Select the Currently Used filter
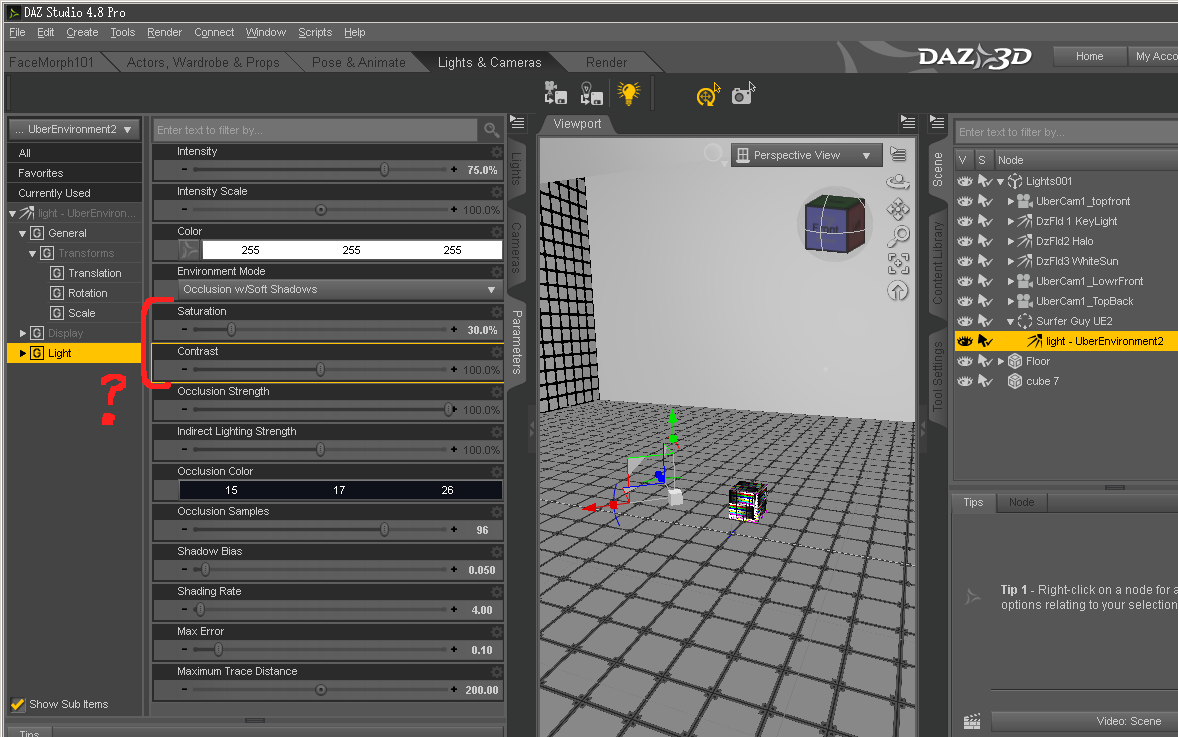This screenshot has height=737, width=1178. 74,193
